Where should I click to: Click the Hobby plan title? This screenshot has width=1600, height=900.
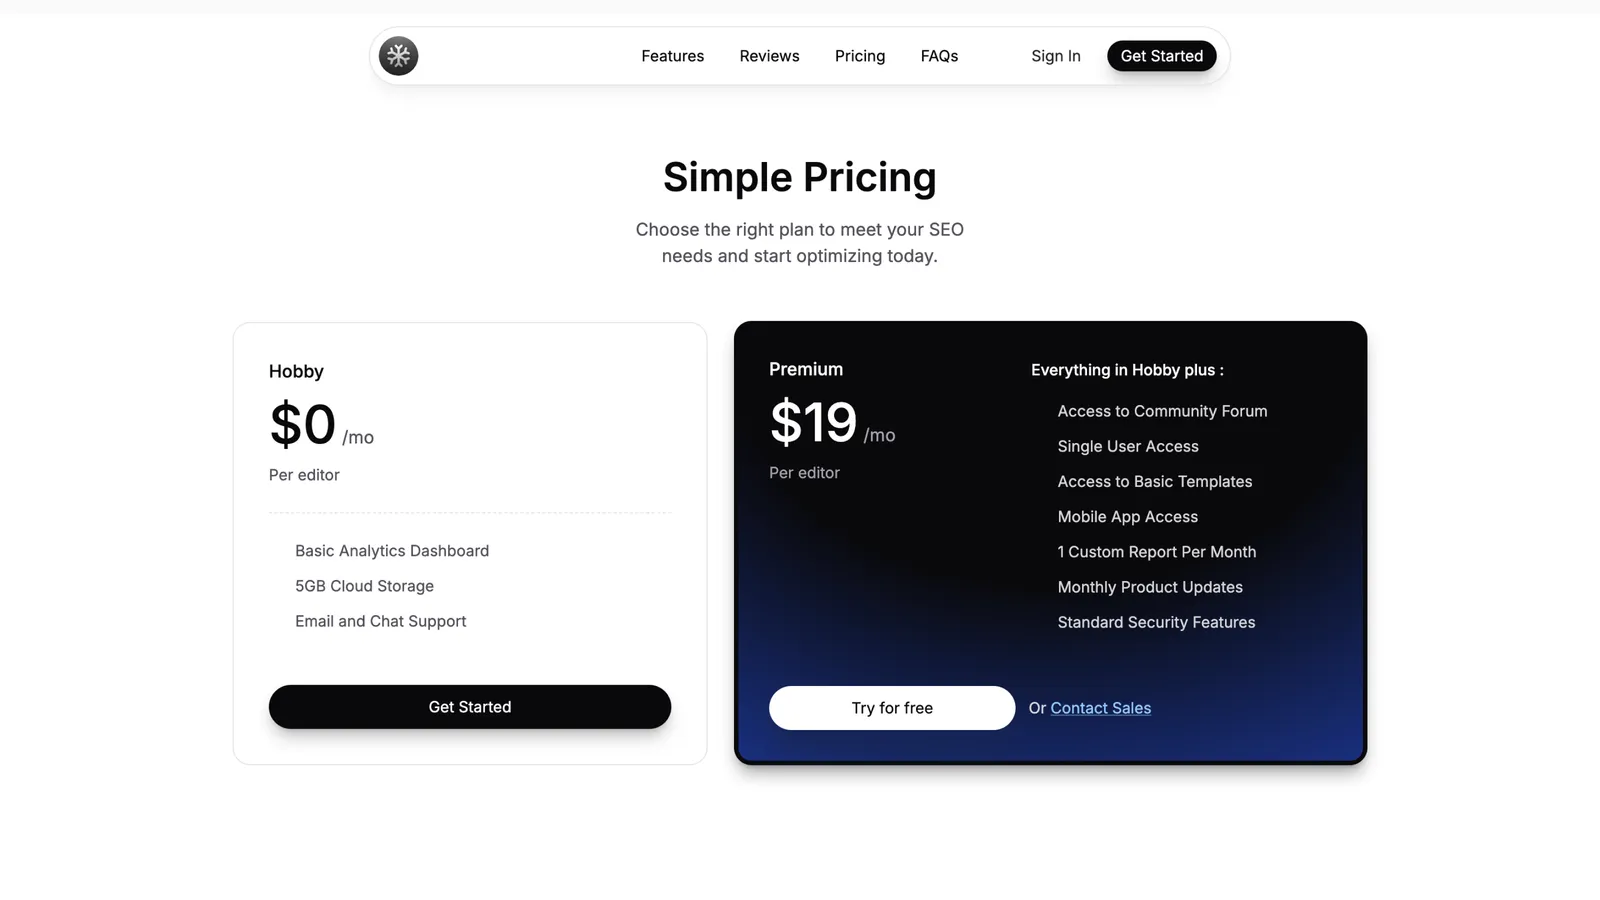point(296,371)
